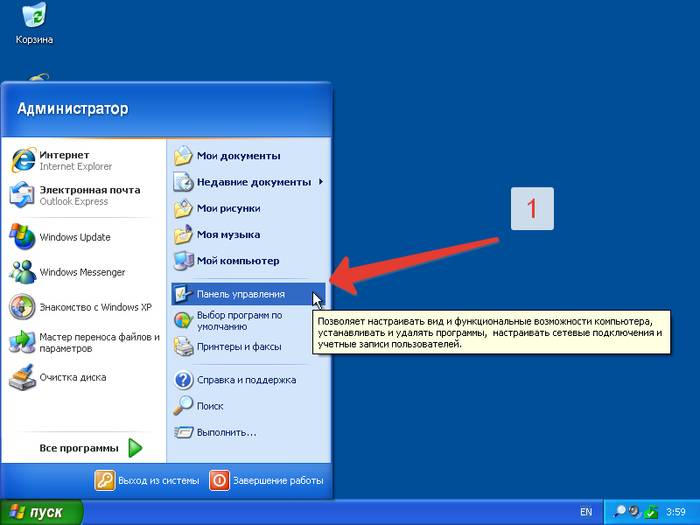
Task: Click the Моя музыка folder icon
Action: pos(183,234)
